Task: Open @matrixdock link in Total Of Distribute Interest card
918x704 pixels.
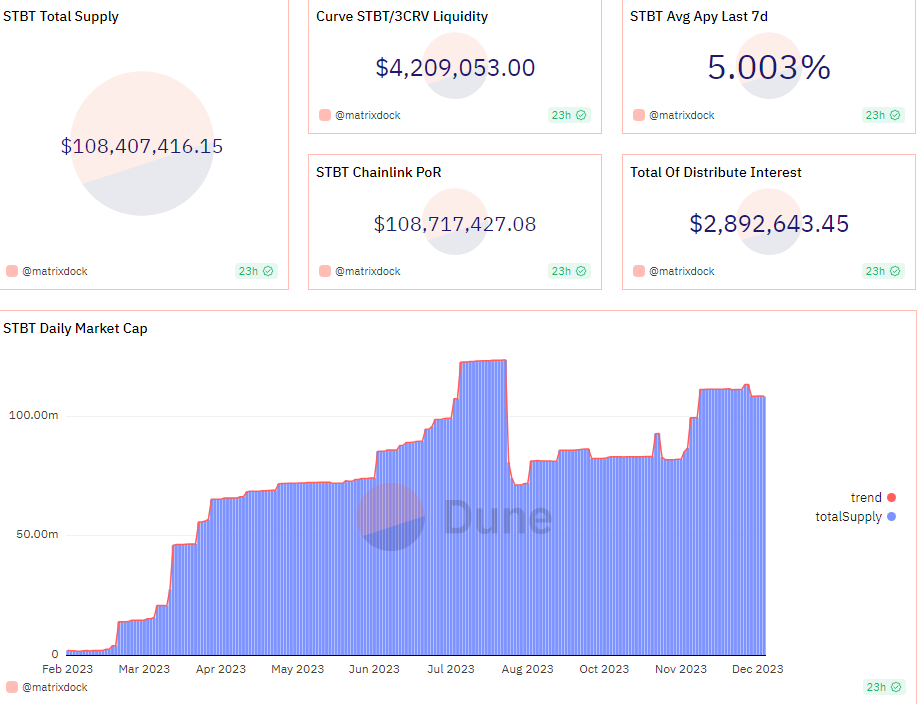Action: (x=681, y=271)
